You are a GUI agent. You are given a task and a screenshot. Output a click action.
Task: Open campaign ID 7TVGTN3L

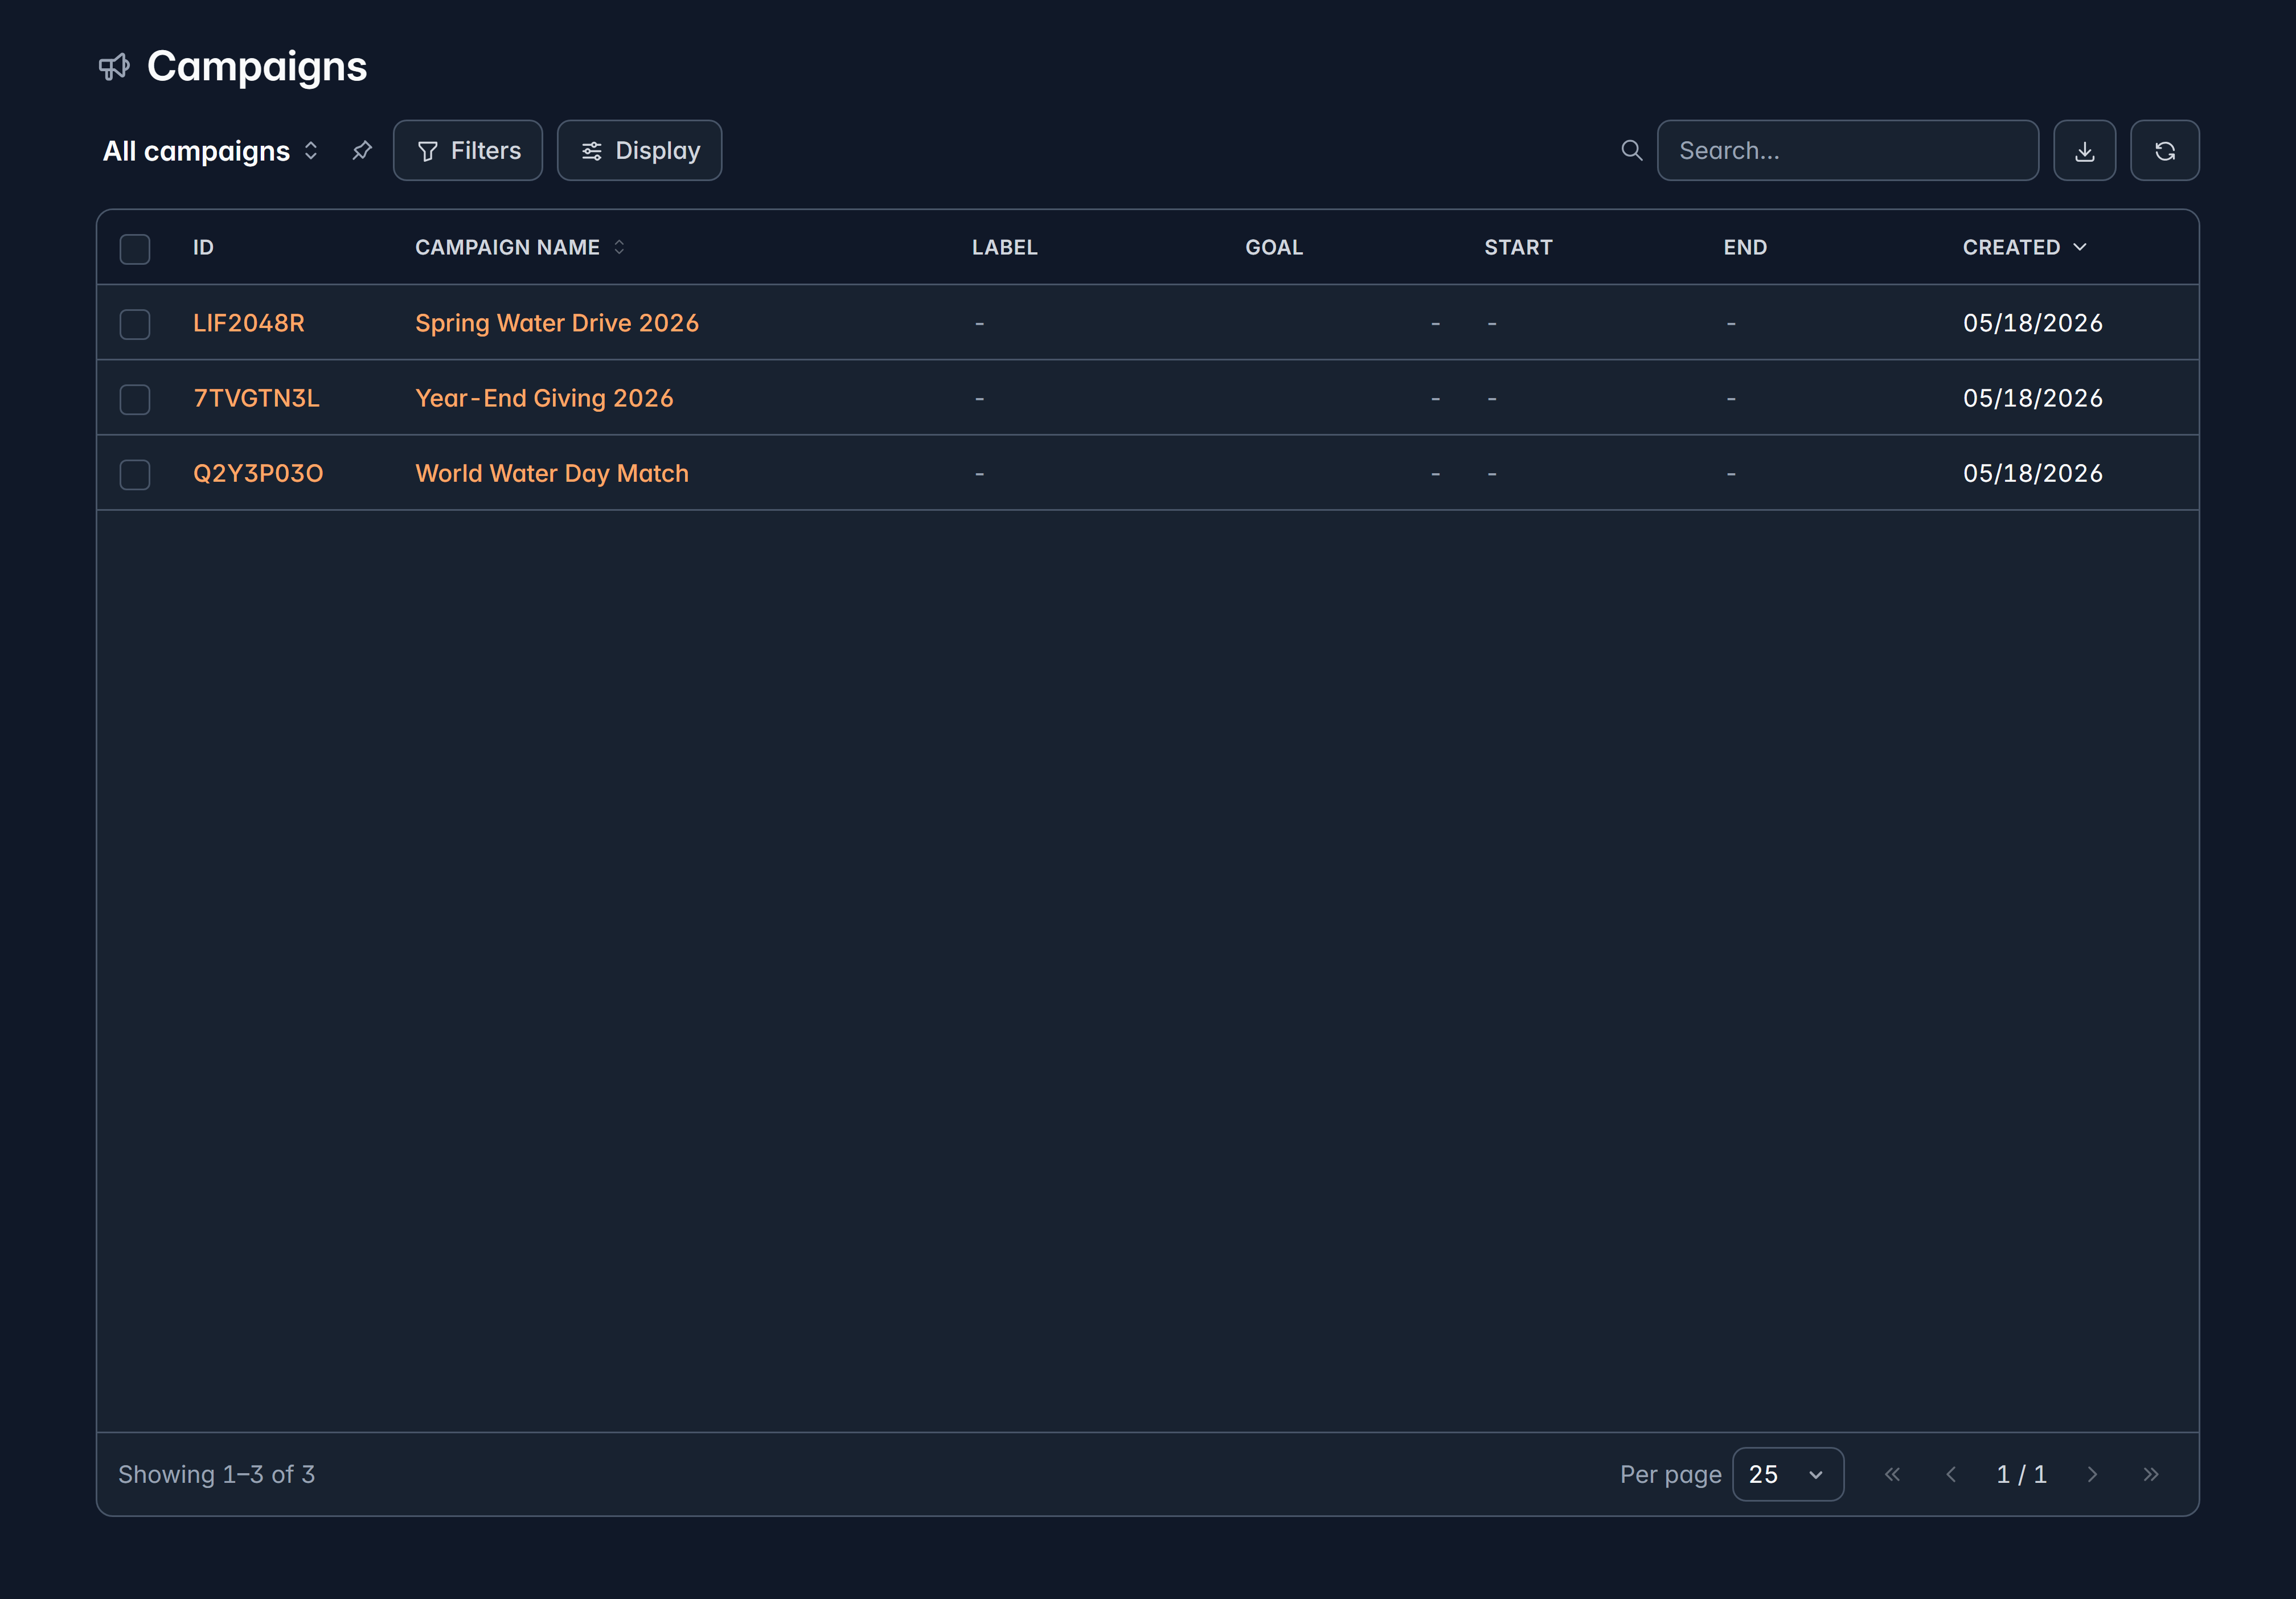[256, 398]
